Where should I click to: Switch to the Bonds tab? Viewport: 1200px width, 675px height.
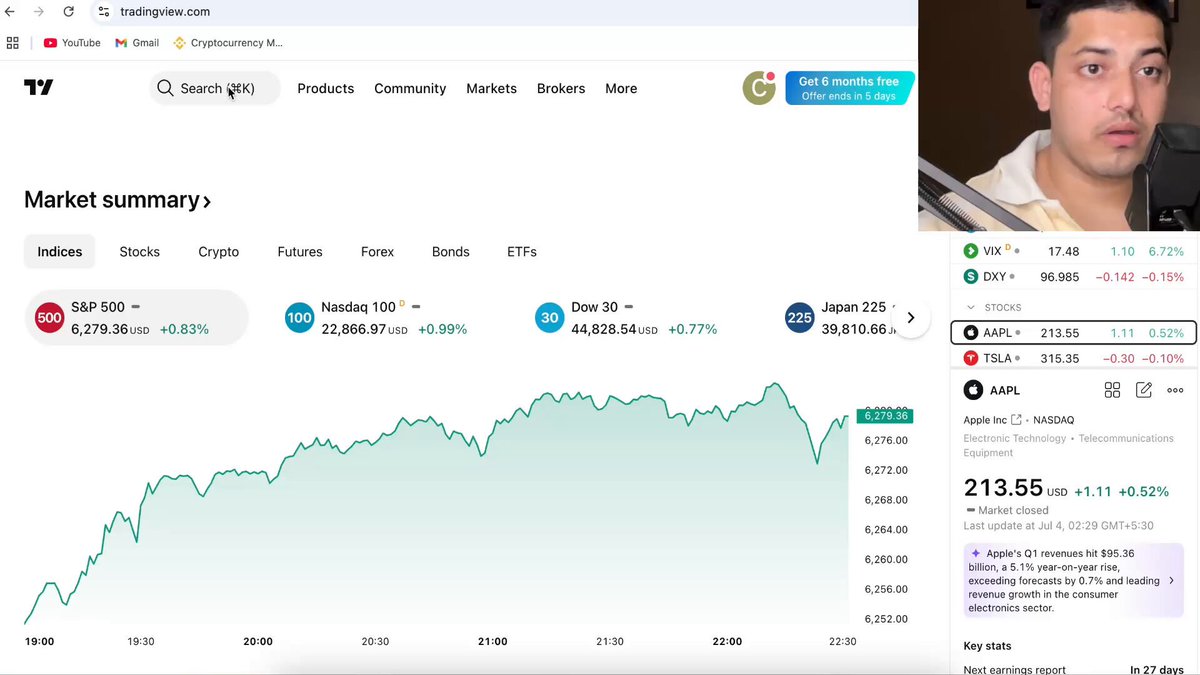451,252
